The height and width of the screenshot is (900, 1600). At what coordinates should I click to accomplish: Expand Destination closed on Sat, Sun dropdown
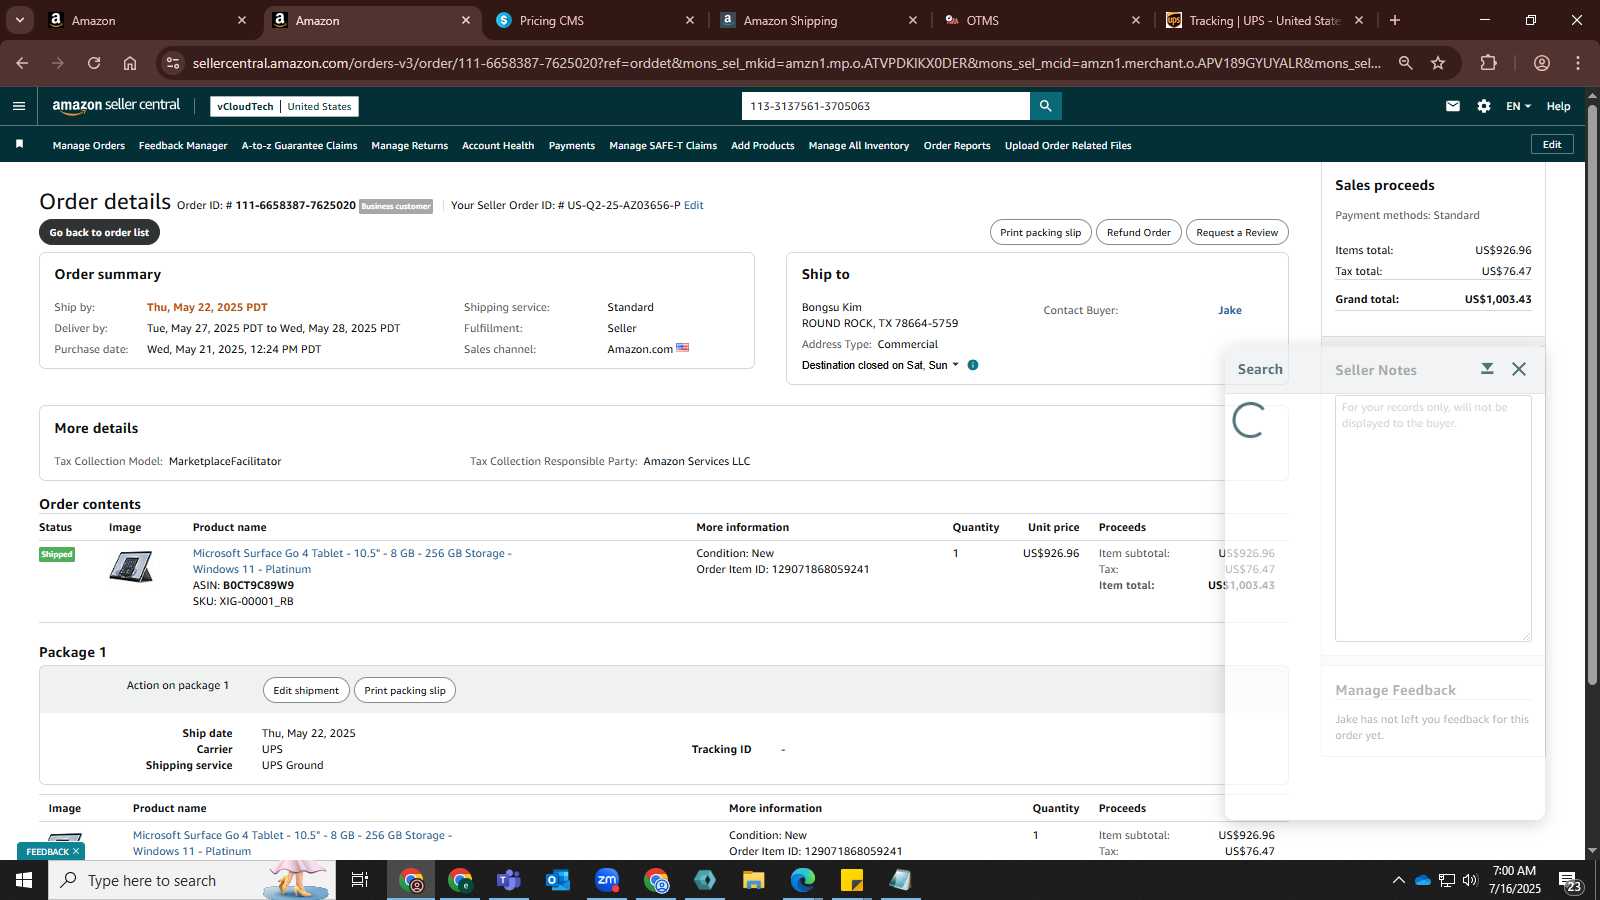[880, 365]
